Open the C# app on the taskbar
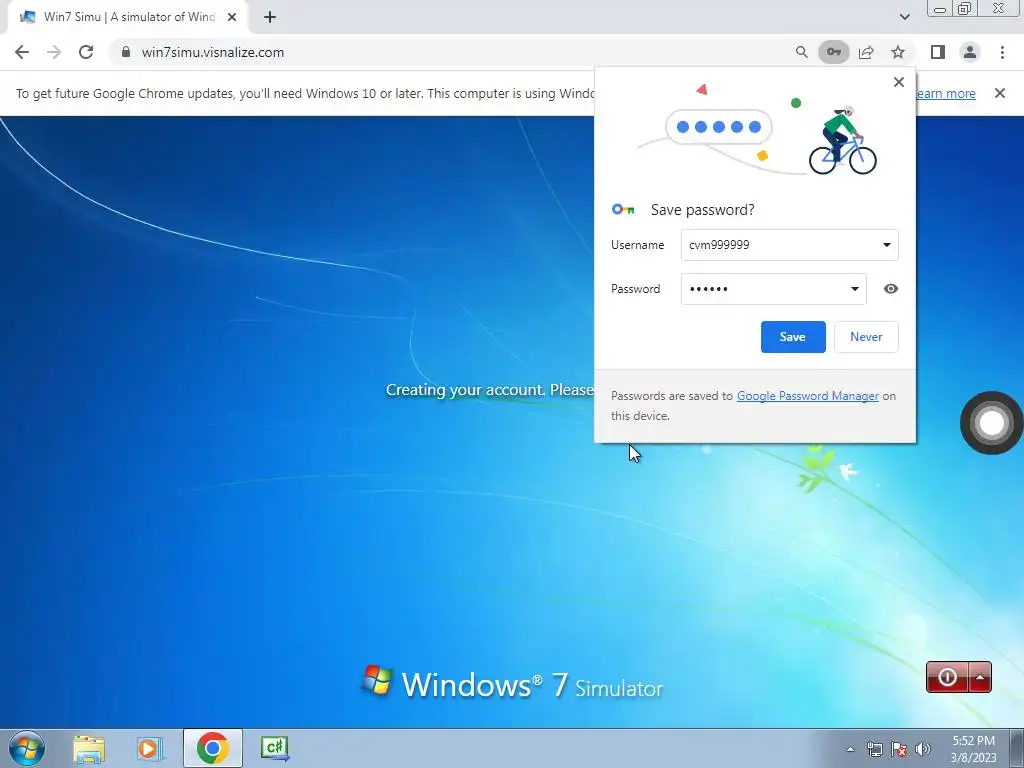 click(274, 748)
